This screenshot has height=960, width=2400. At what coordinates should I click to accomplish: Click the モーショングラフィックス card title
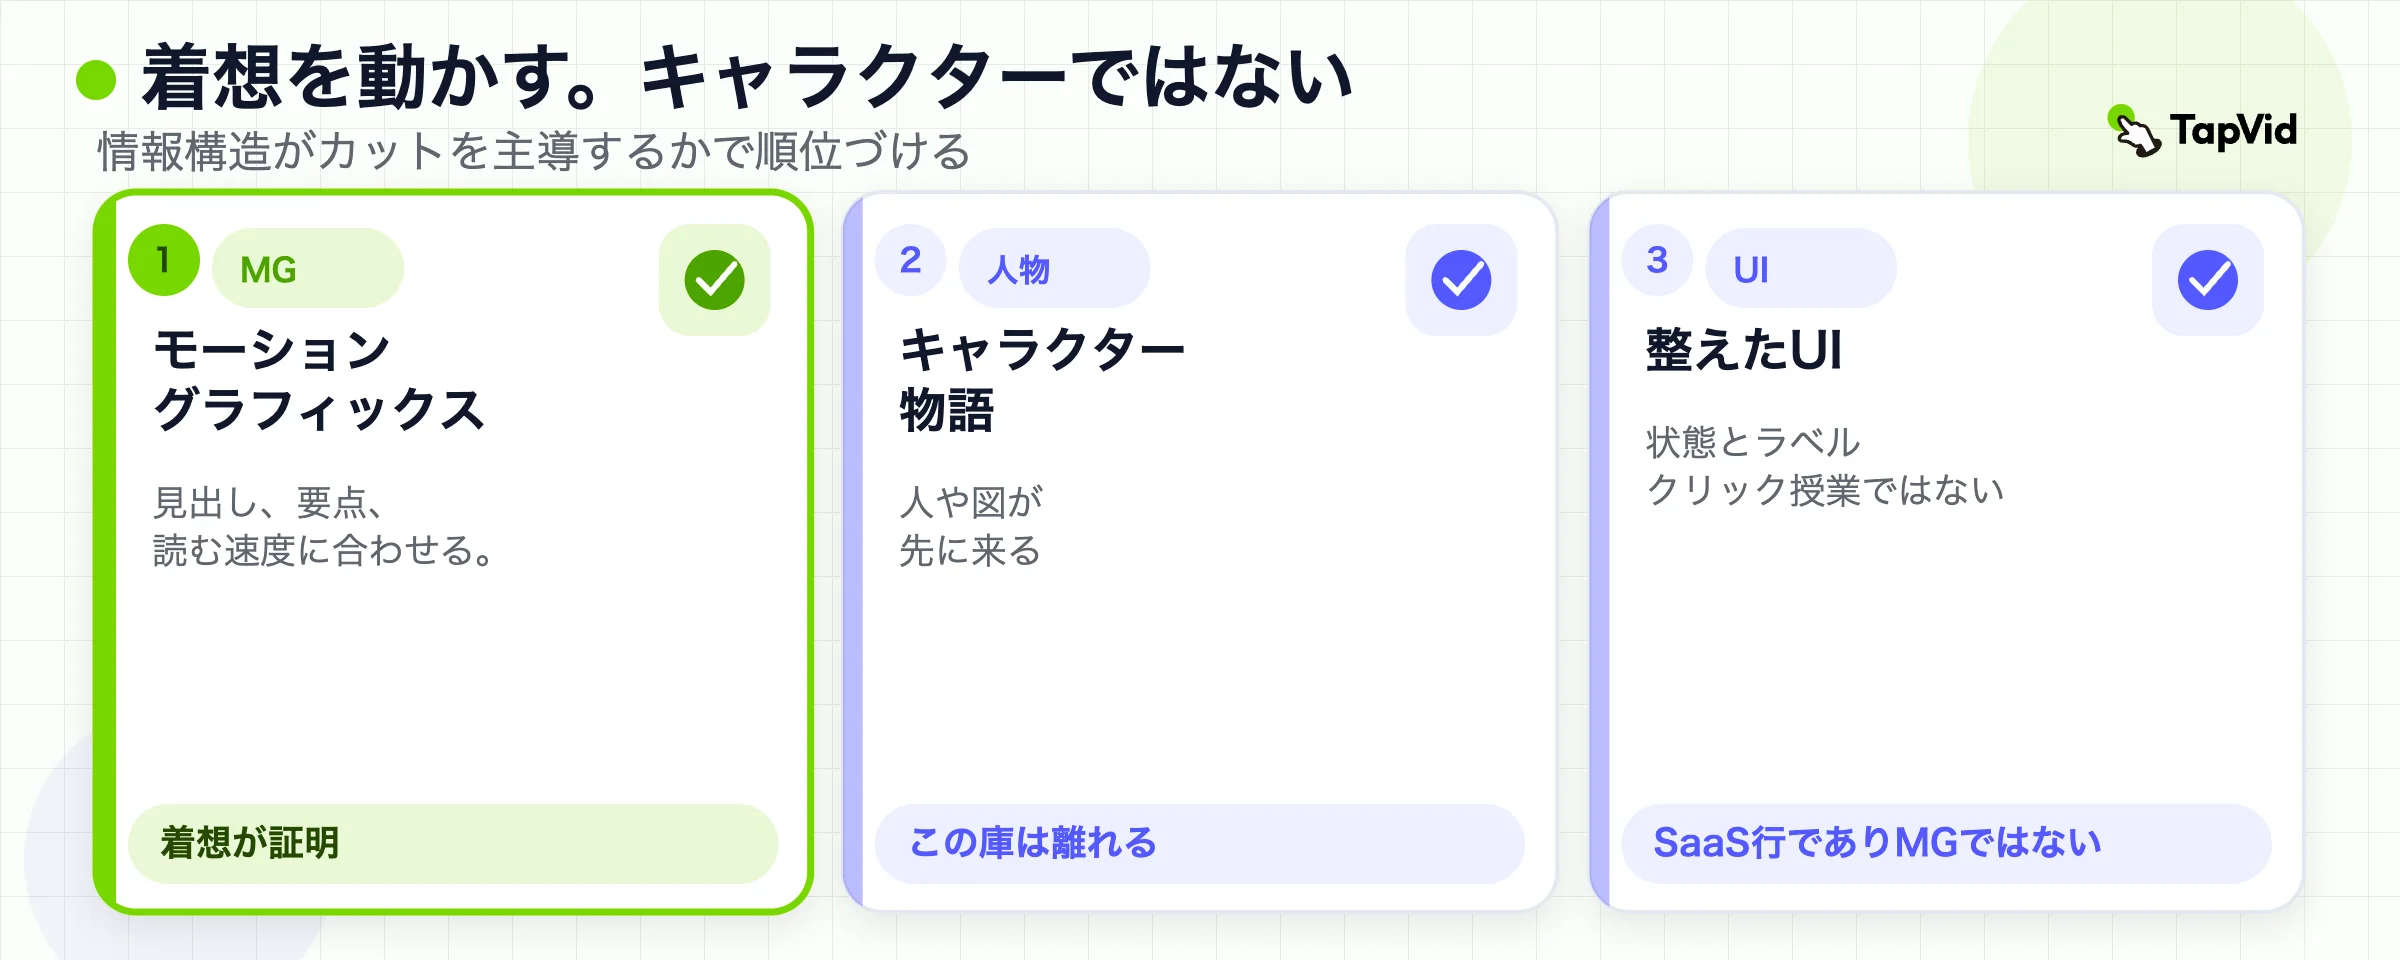tap(319, 380)
